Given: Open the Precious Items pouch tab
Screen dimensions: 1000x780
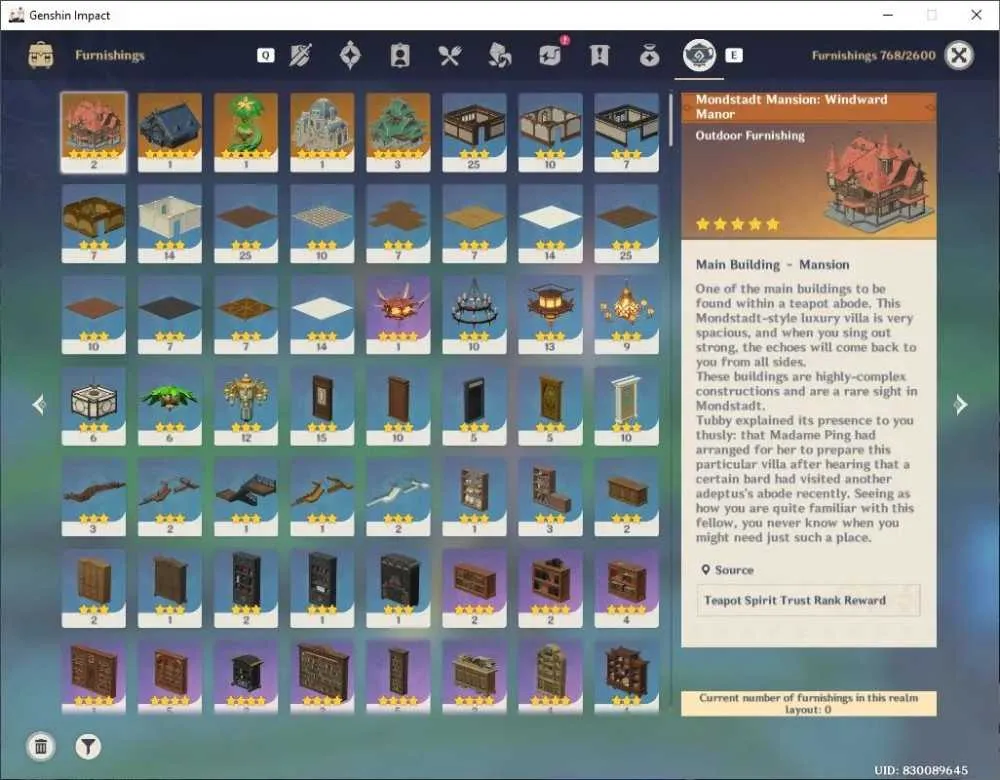Looking at the screenshot, I should [649, 56].
